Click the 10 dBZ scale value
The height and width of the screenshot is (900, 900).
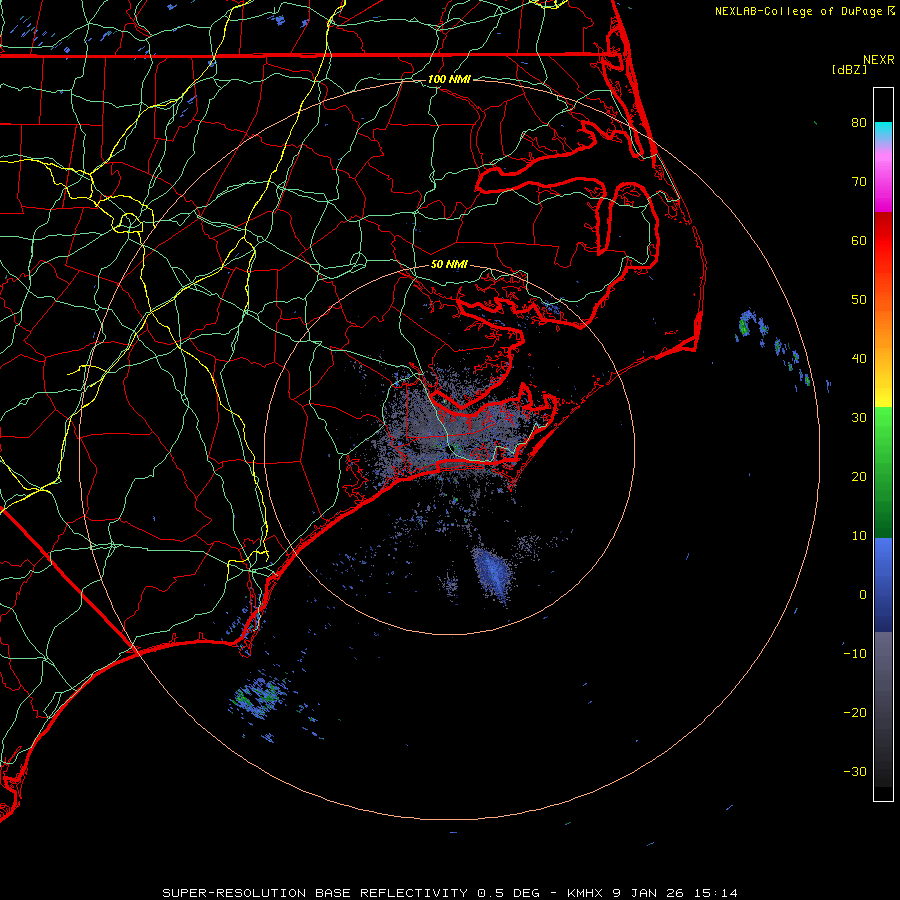859,536
